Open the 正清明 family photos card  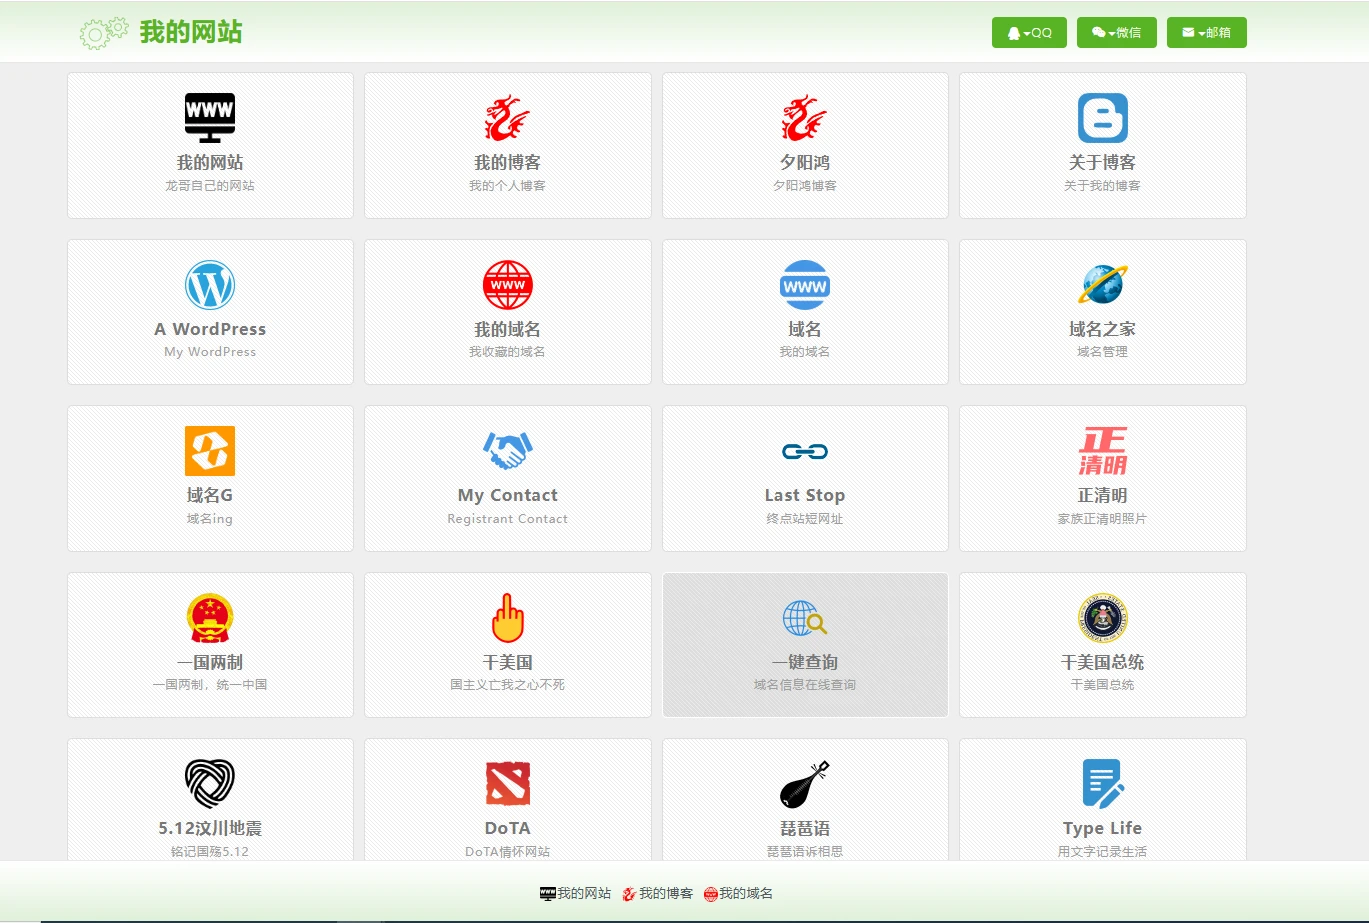click(1102, 478)
